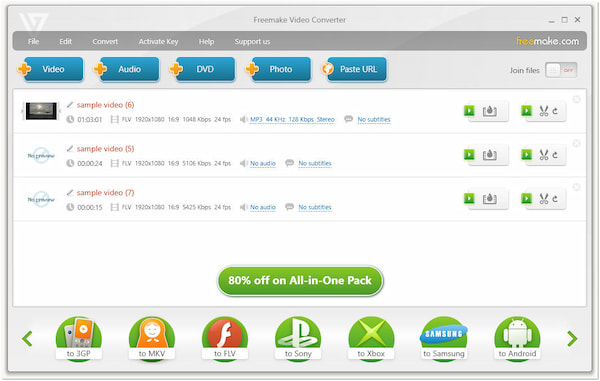Choose the to FLV output format

click(225, 339)
